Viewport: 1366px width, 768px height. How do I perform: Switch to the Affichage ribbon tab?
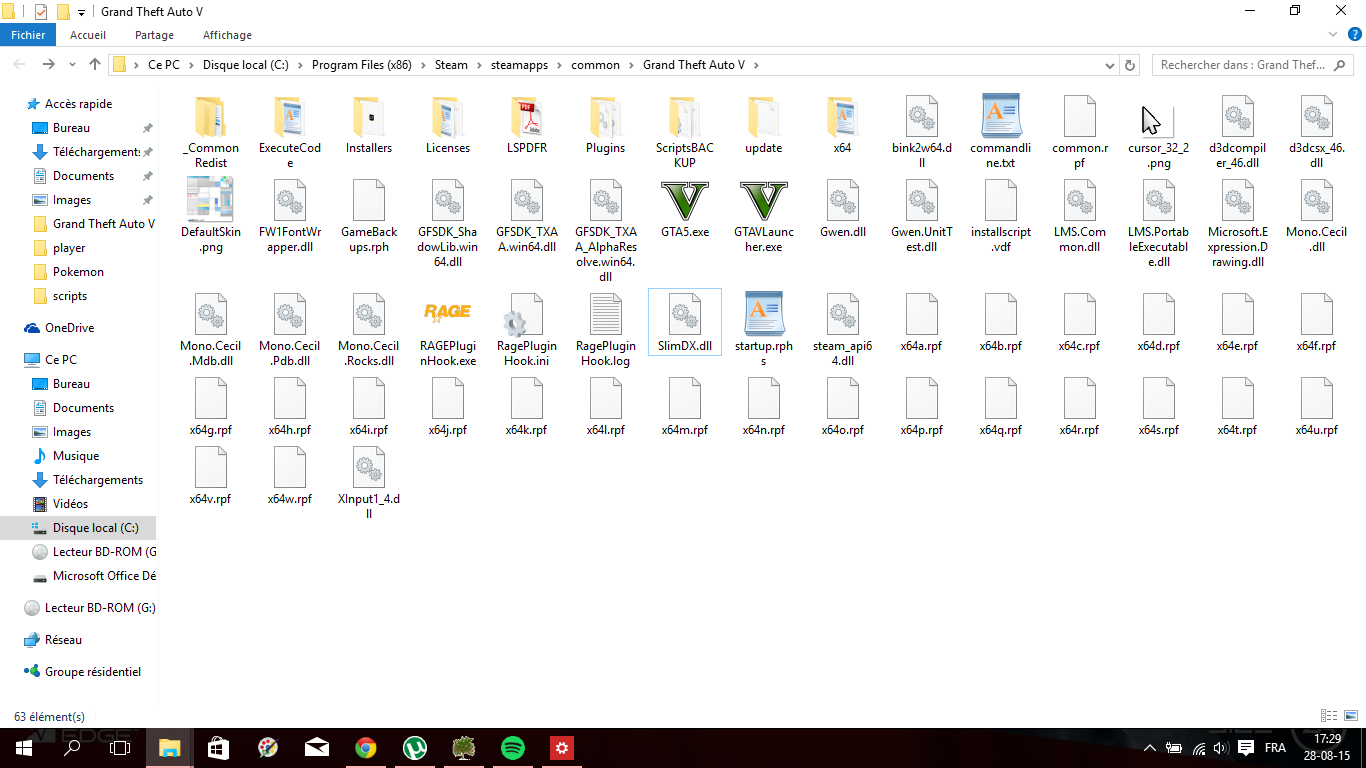(227, 35)
